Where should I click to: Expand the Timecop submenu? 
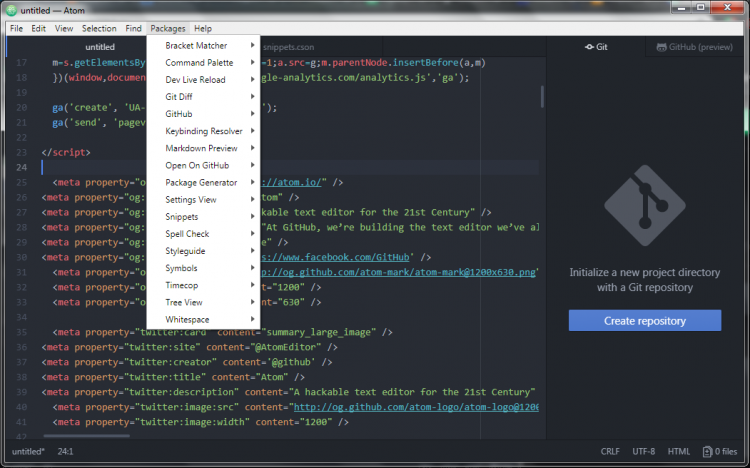[203, 286]
